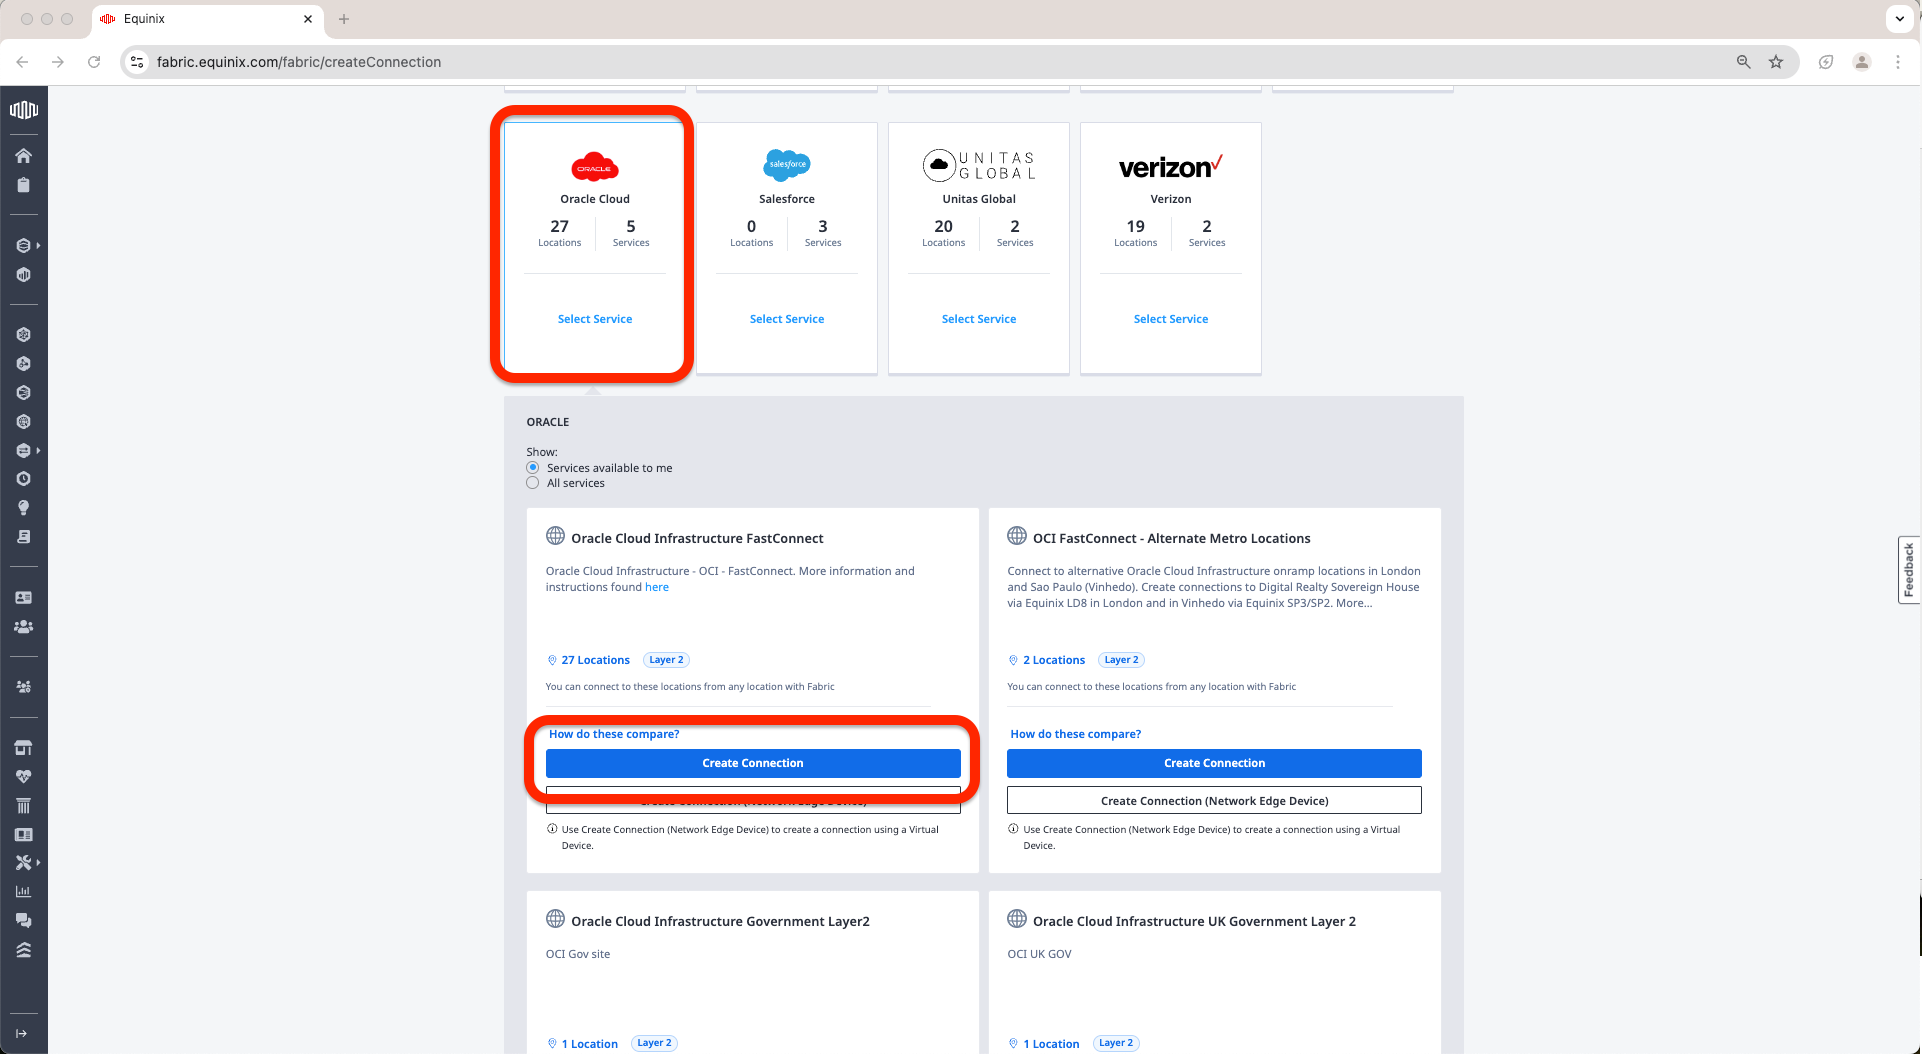Click the zoom magnifier icon in address bar
This screenshot has width=1922, height=1054.
1744,62
